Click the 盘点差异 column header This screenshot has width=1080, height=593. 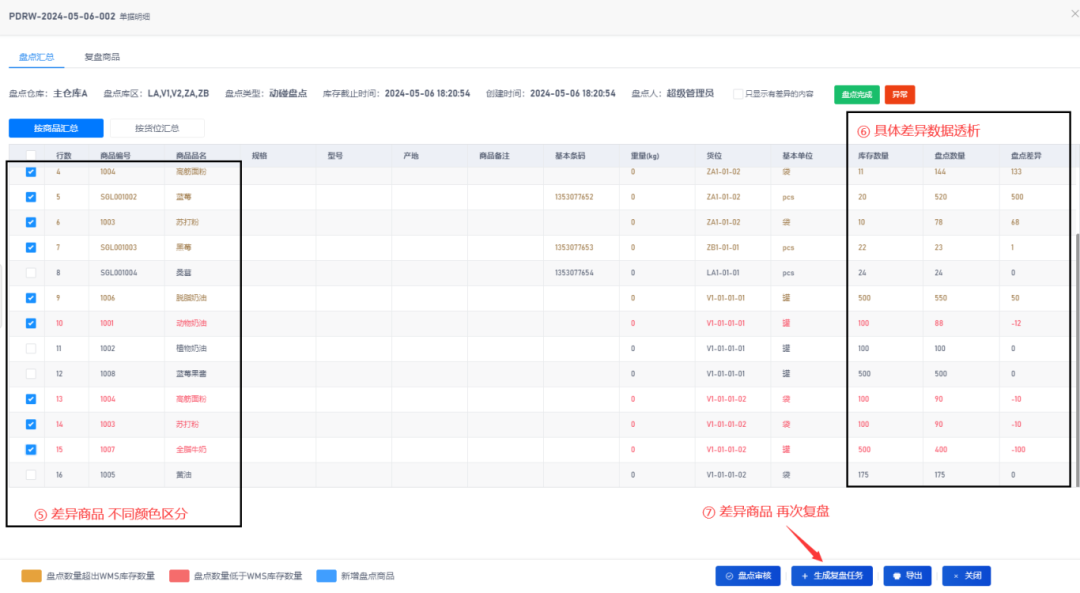point(1028,155)
